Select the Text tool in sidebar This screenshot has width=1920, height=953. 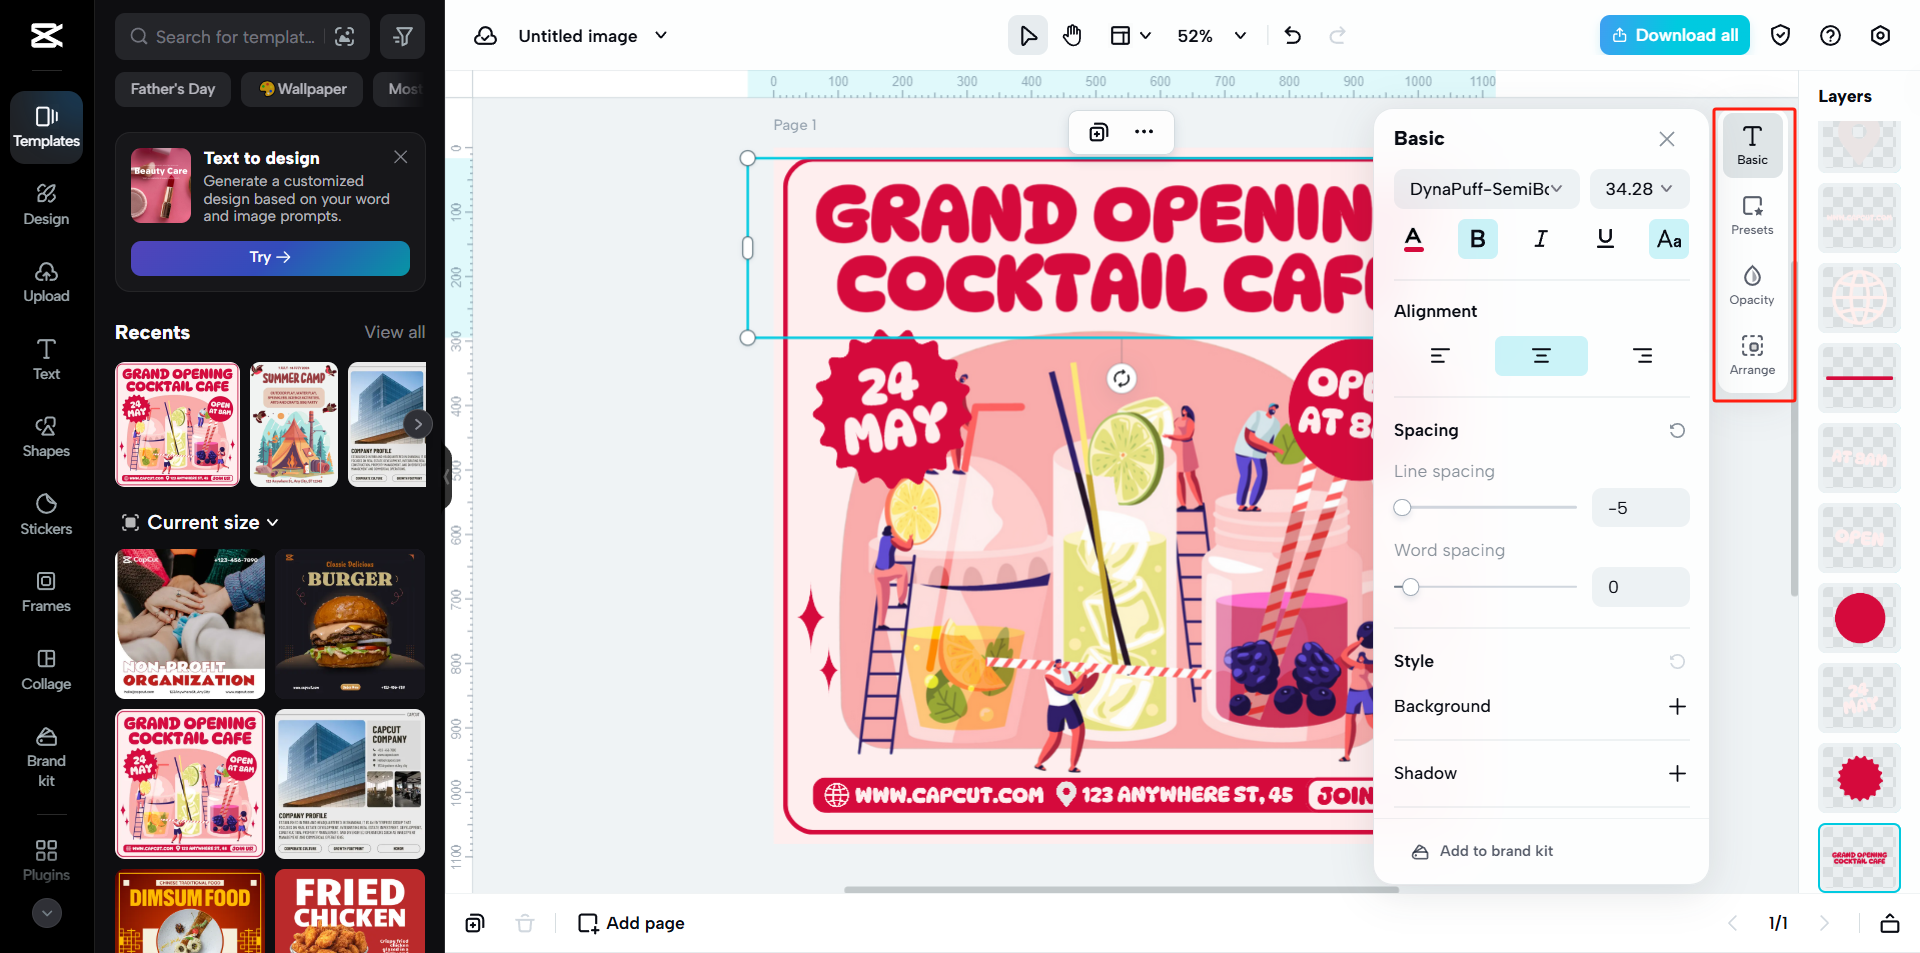pos(45,359)
